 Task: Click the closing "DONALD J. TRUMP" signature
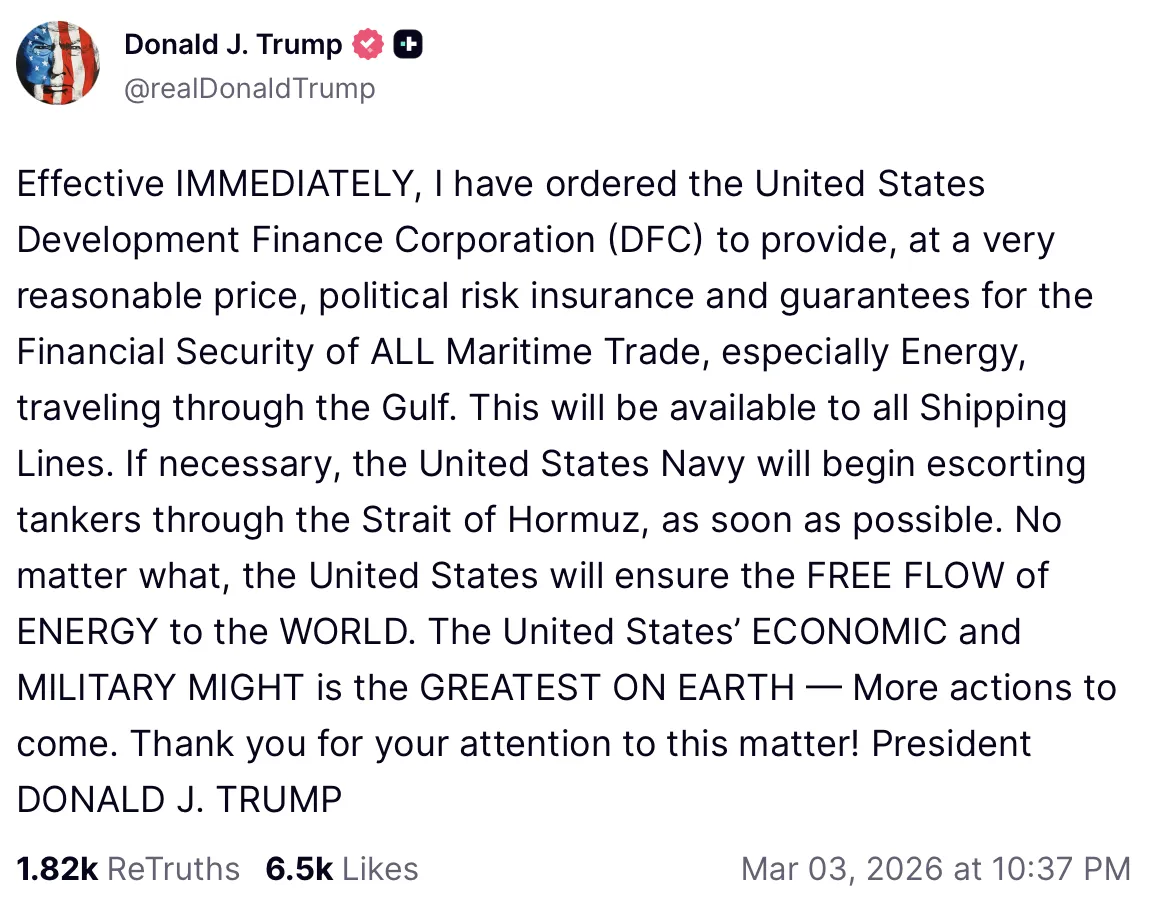coord(180,800)
